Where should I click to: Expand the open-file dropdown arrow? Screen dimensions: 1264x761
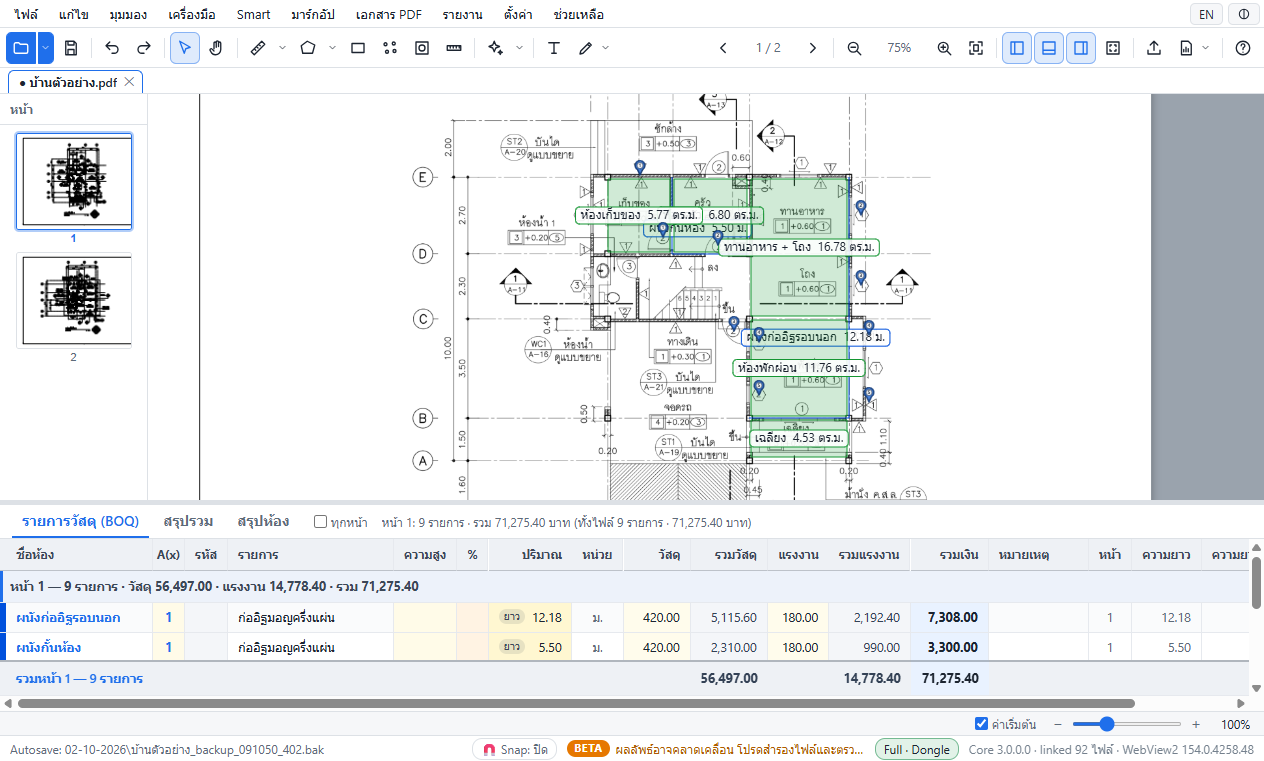tap(46, 48)
